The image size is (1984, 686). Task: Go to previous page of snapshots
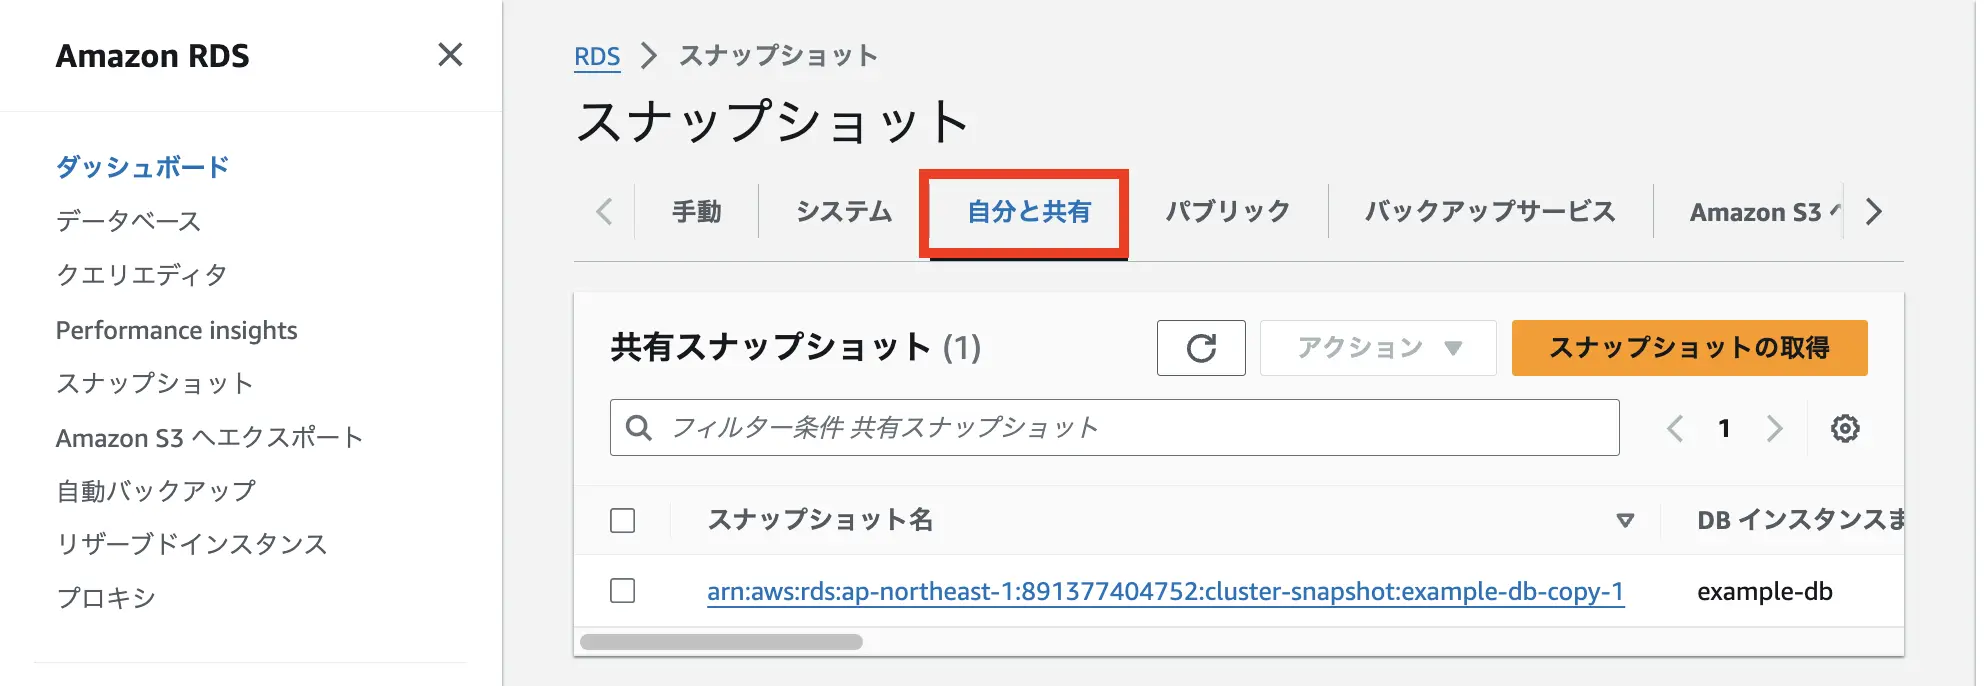click(x=1675, y=428)
